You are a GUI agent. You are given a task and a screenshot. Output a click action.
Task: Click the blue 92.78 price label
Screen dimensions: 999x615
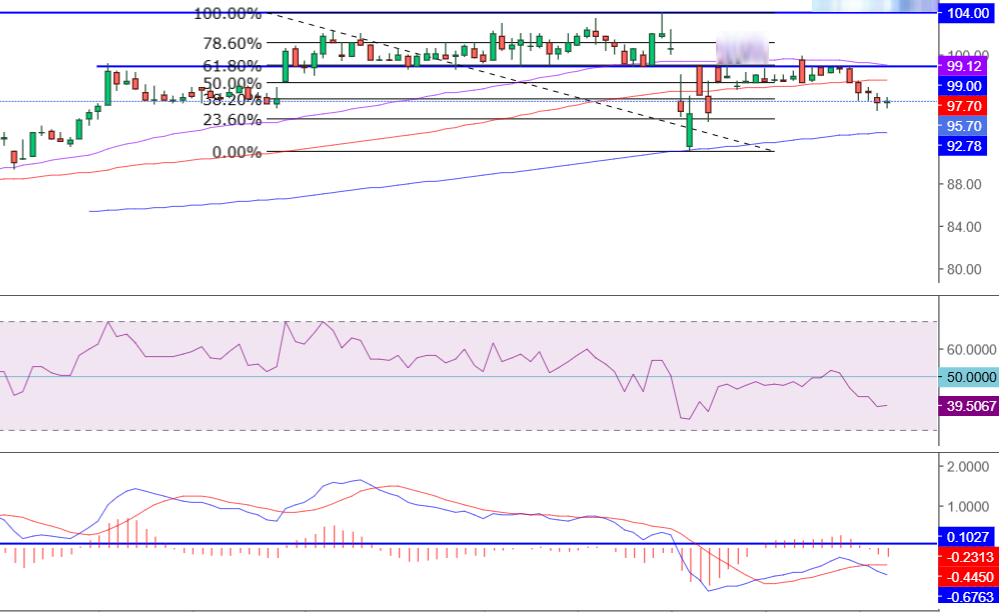pos(963,146)
